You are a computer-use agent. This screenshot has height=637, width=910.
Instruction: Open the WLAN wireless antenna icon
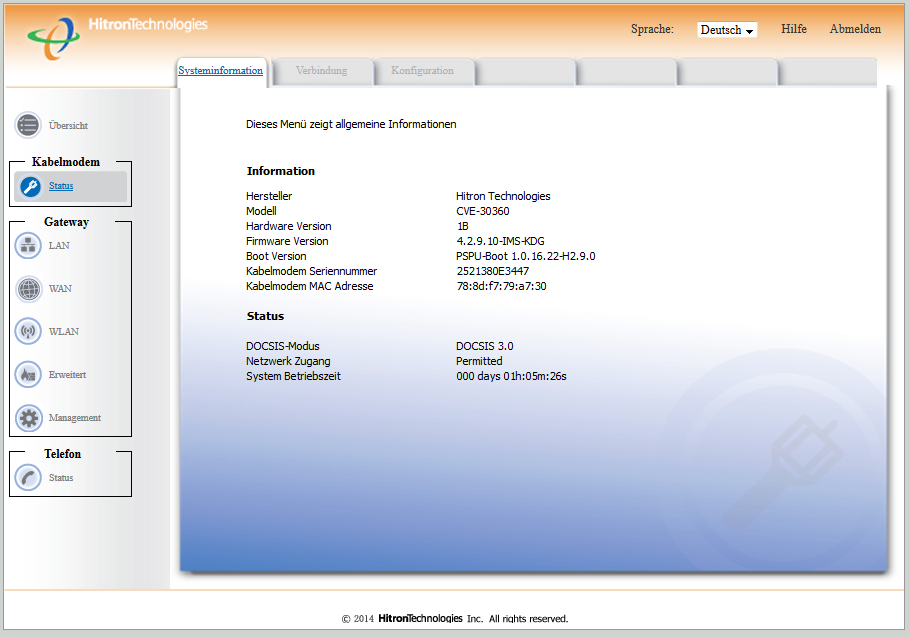pyautogui.click(x=28, y=331)
